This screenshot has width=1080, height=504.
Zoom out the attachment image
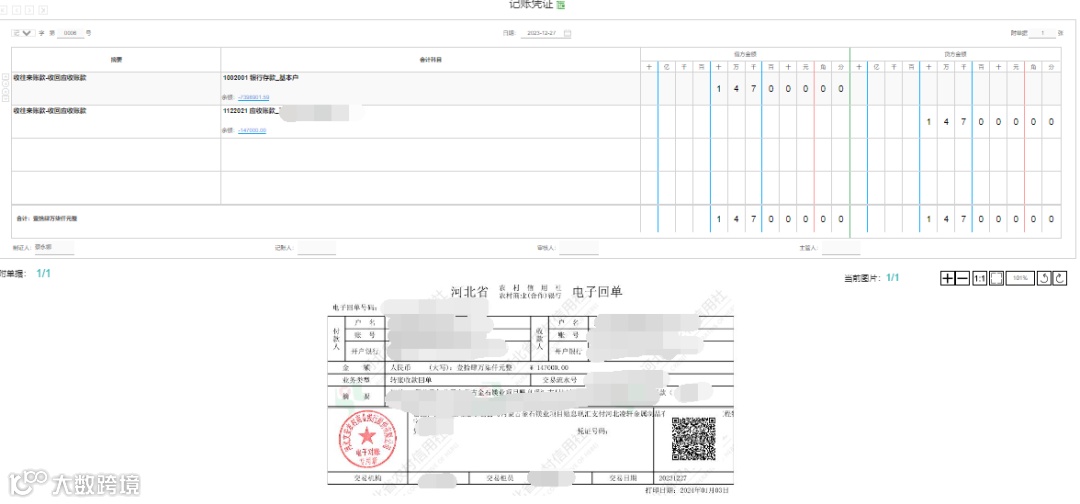point(963,278)
